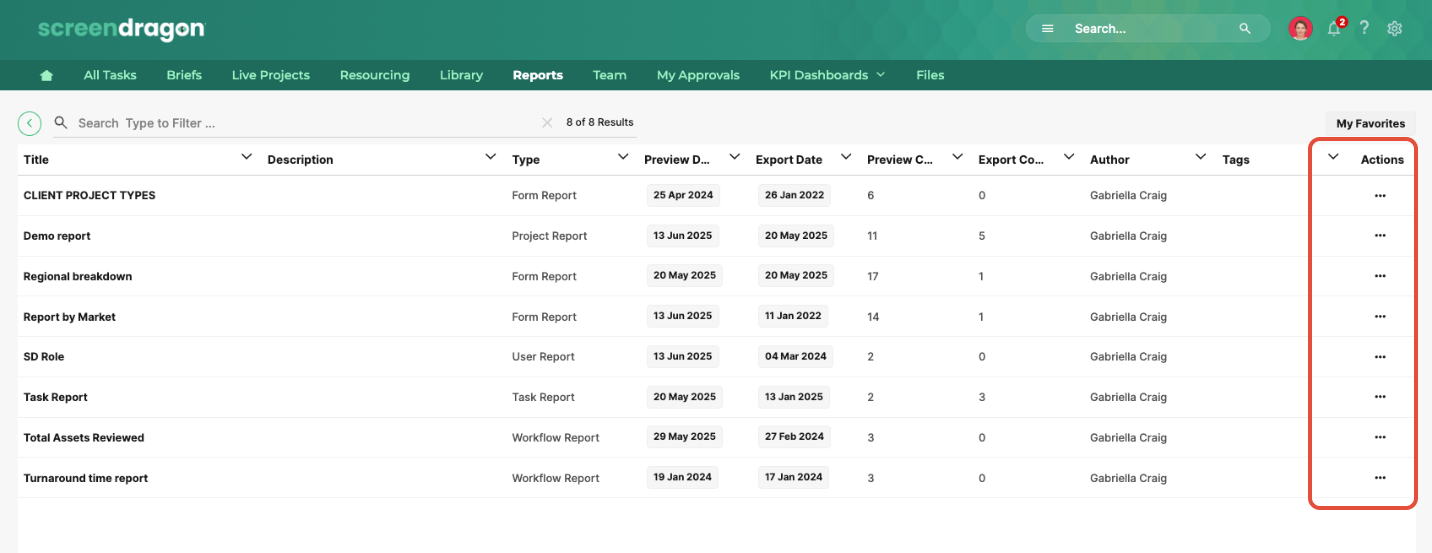1432x553 pixels.
Task: Clear the filter with the X icon
Action: click(x=547, y=122)
